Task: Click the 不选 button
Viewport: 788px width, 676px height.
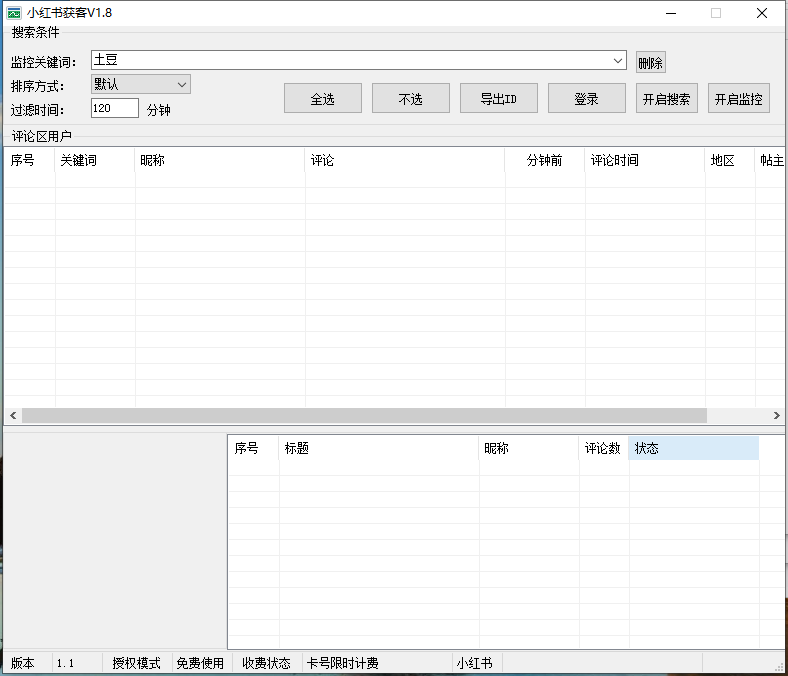Action: [410, 99]
